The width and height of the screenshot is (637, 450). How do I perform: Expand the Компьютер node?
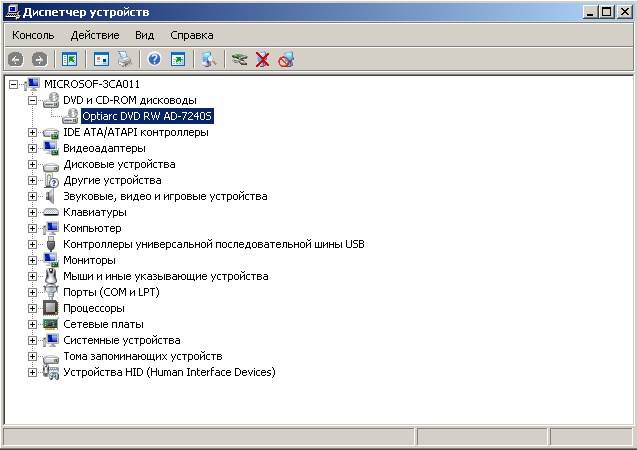(x=32, y=228)
